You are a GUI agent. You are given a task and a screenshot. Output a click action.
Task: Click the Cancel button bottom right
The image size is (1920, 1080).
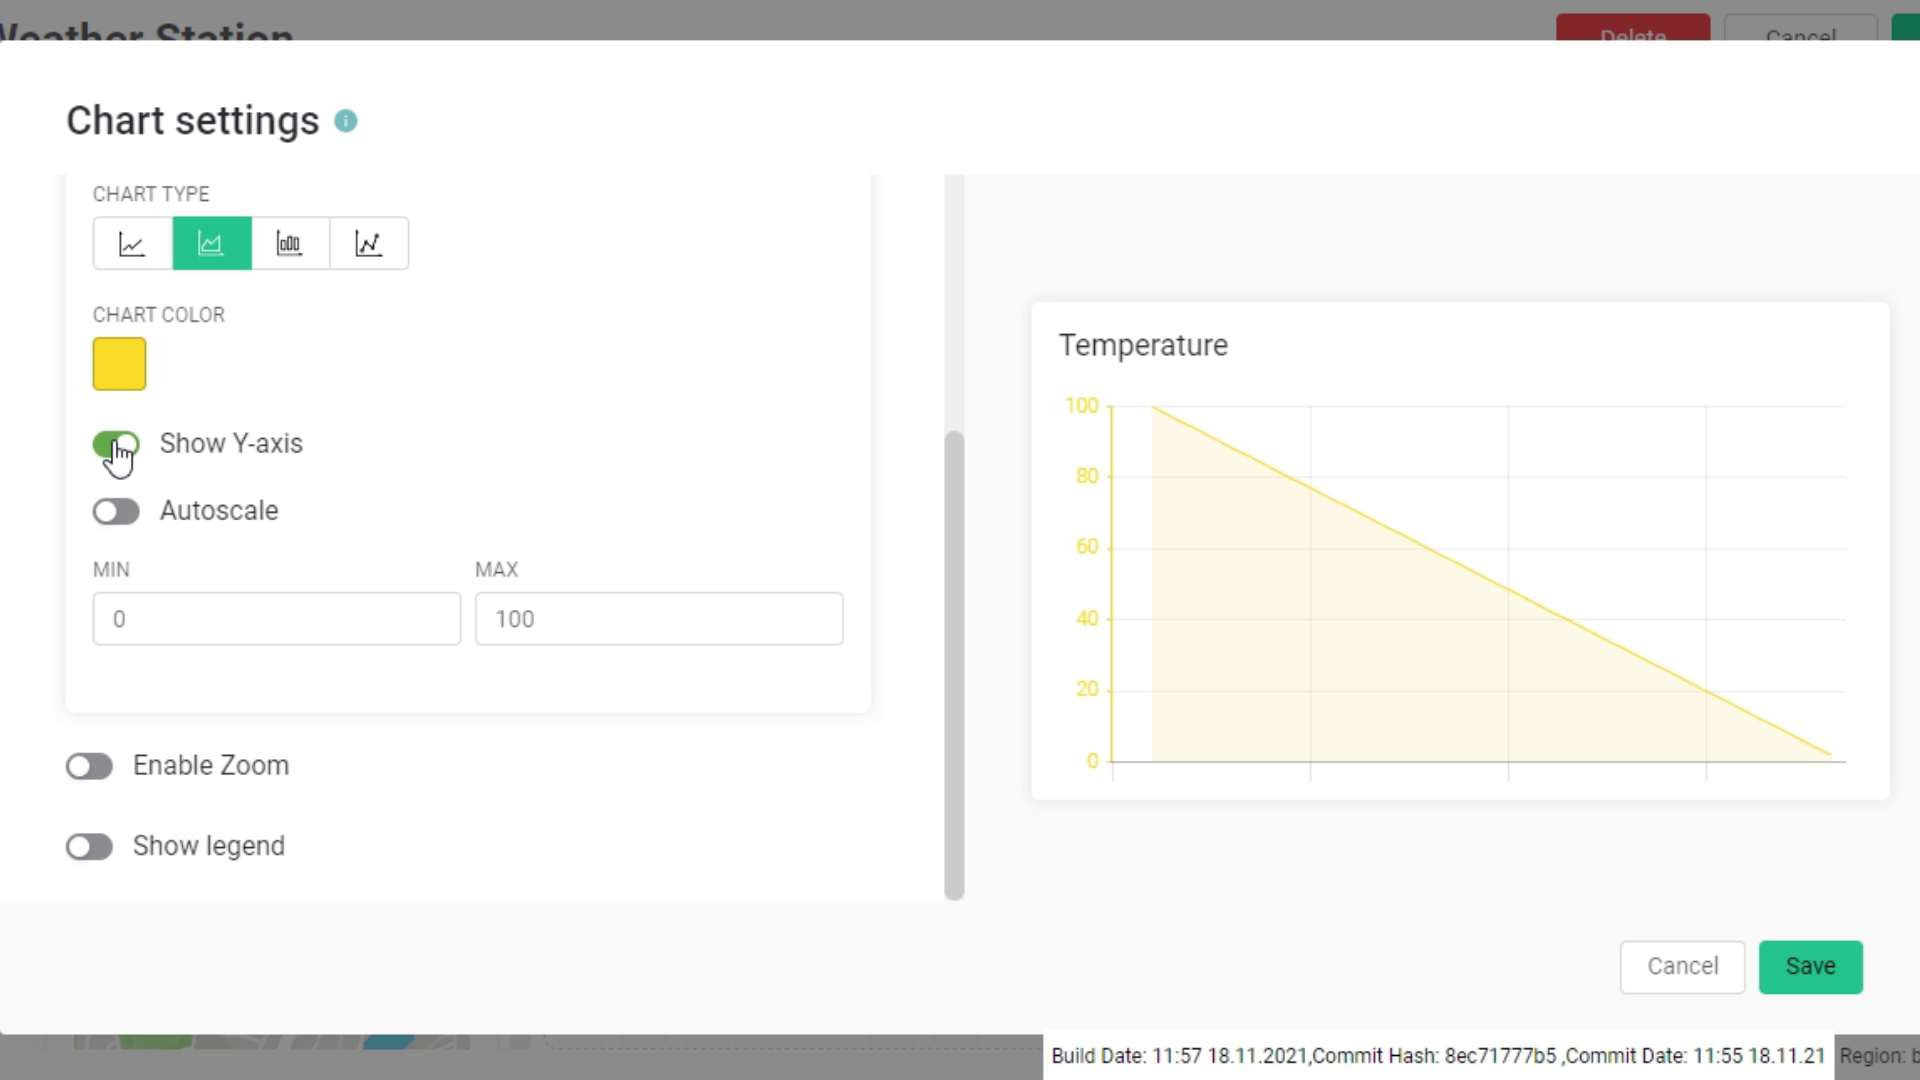tap(1684, 965)
